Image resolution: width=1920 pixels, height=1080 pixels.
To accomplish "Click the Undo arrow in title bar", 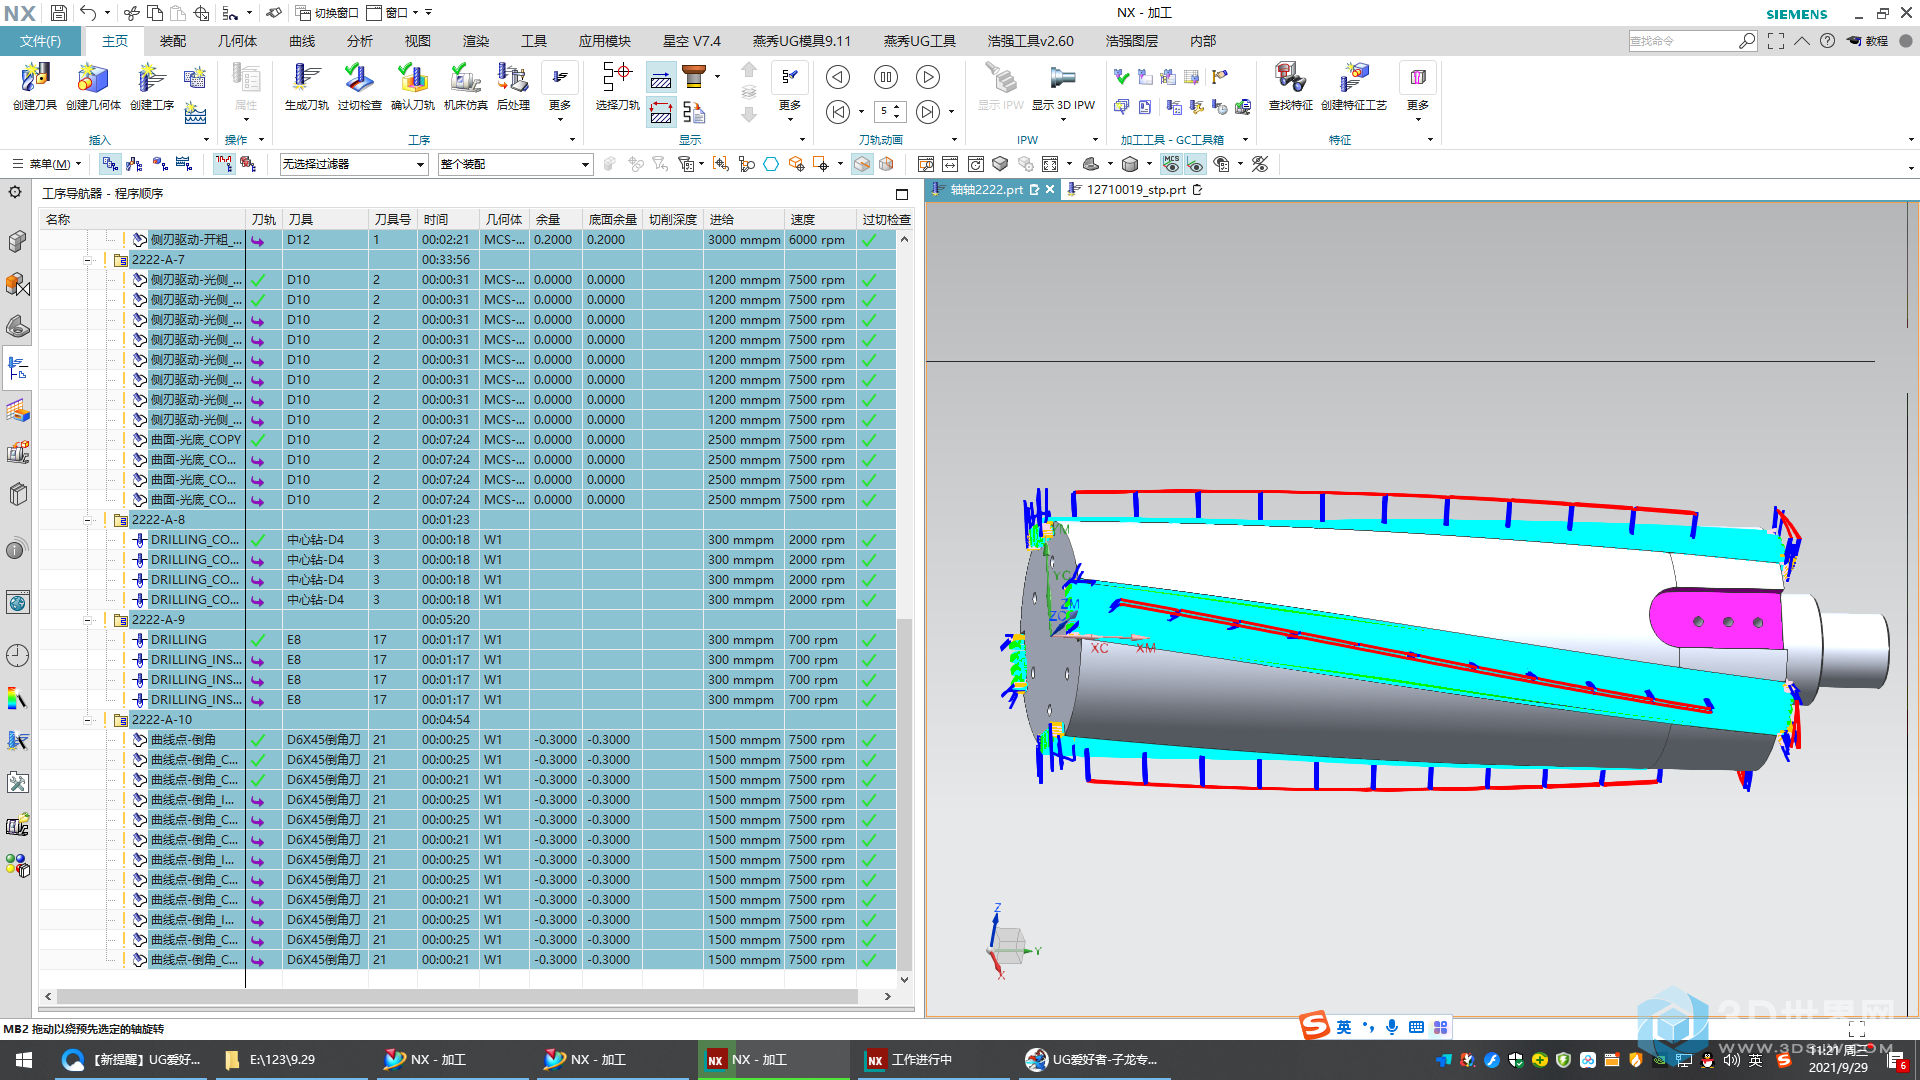I will [88, 13].
